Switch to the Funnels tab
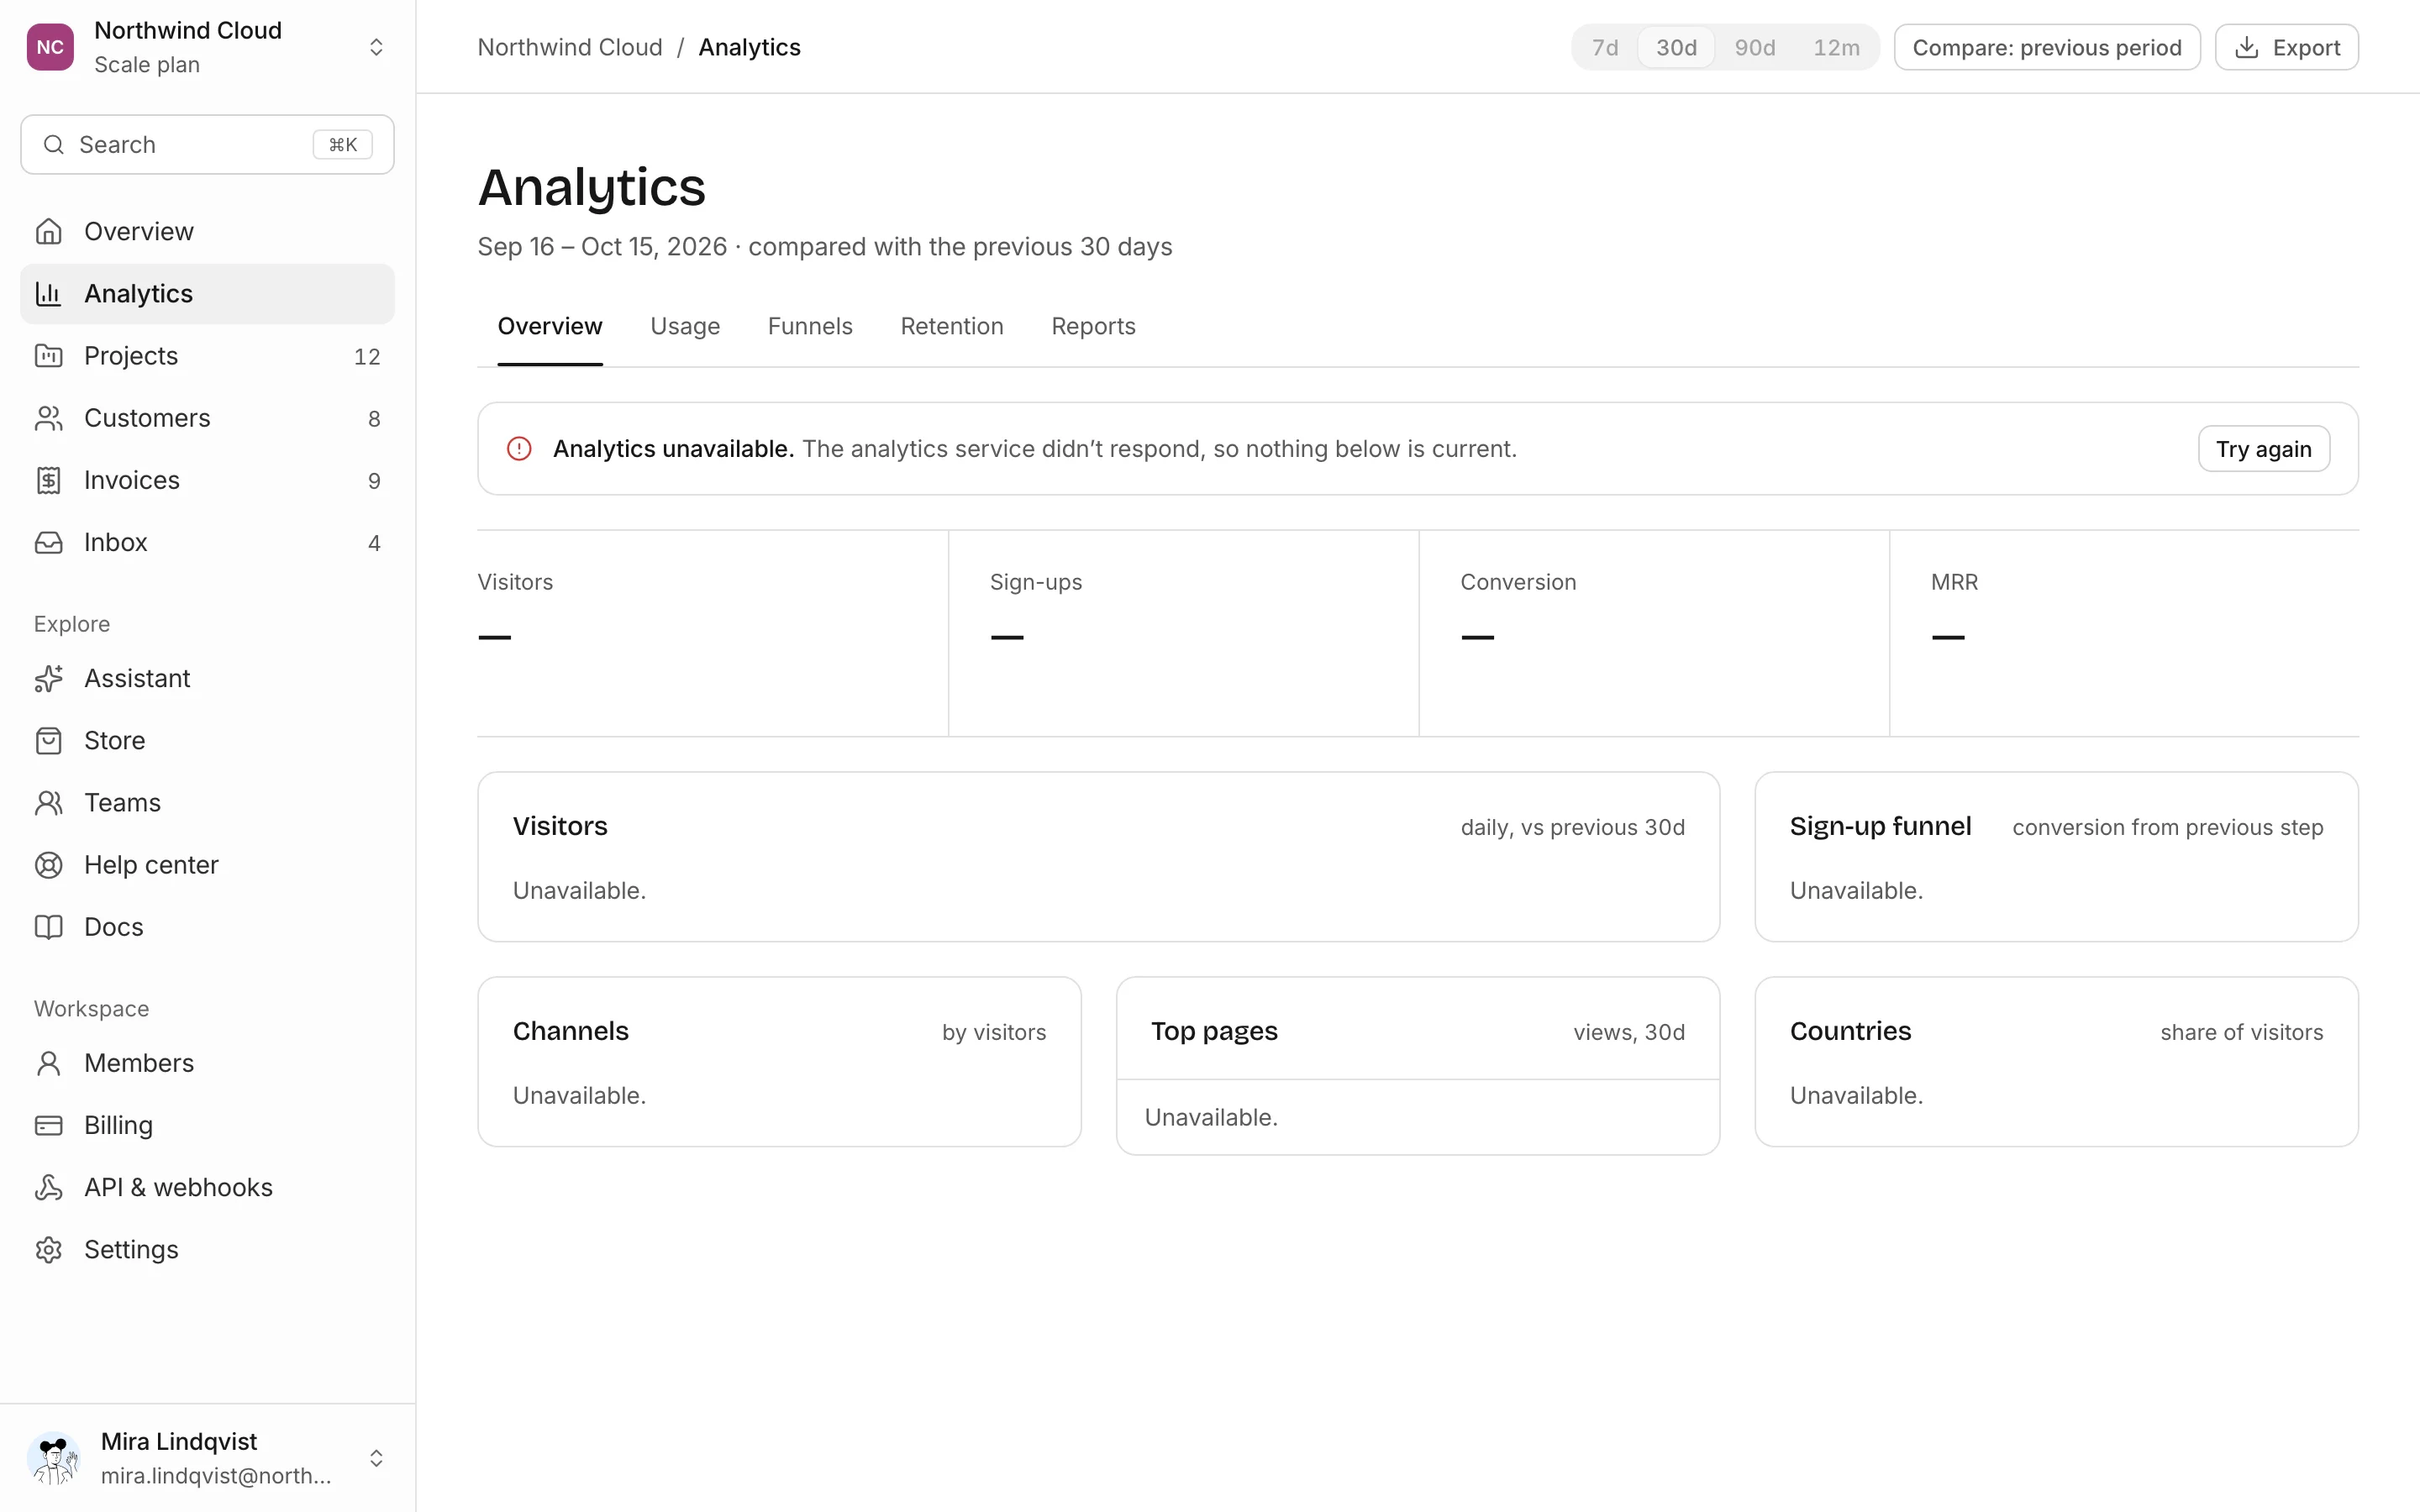 click(810, 326)
